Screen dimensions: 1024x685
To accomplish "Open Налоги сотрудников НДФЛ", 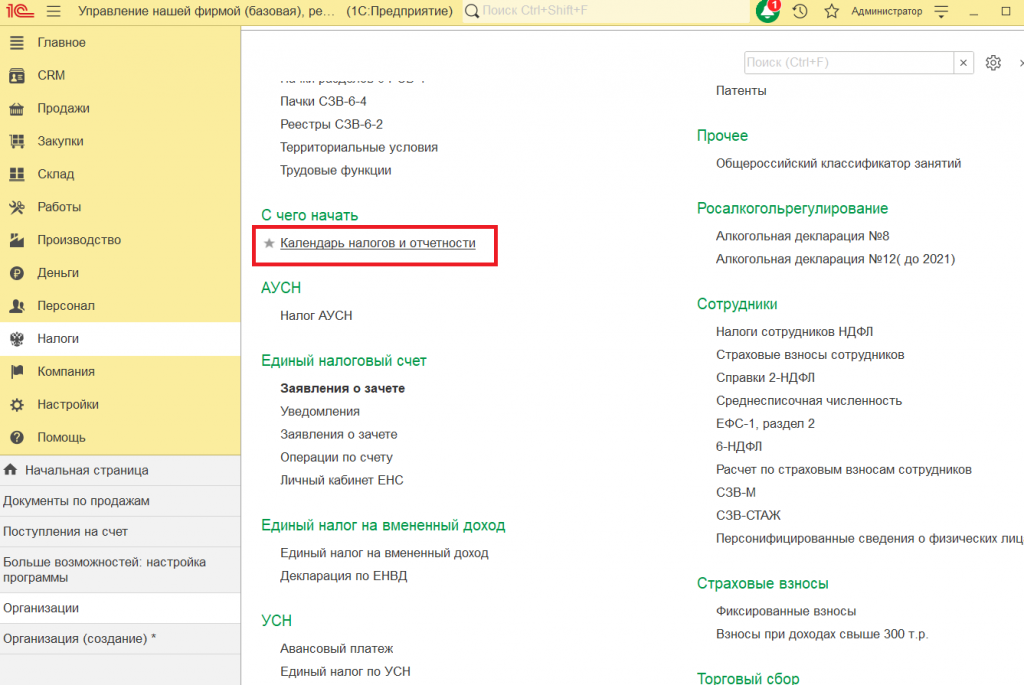I will (x=794, y=332).
